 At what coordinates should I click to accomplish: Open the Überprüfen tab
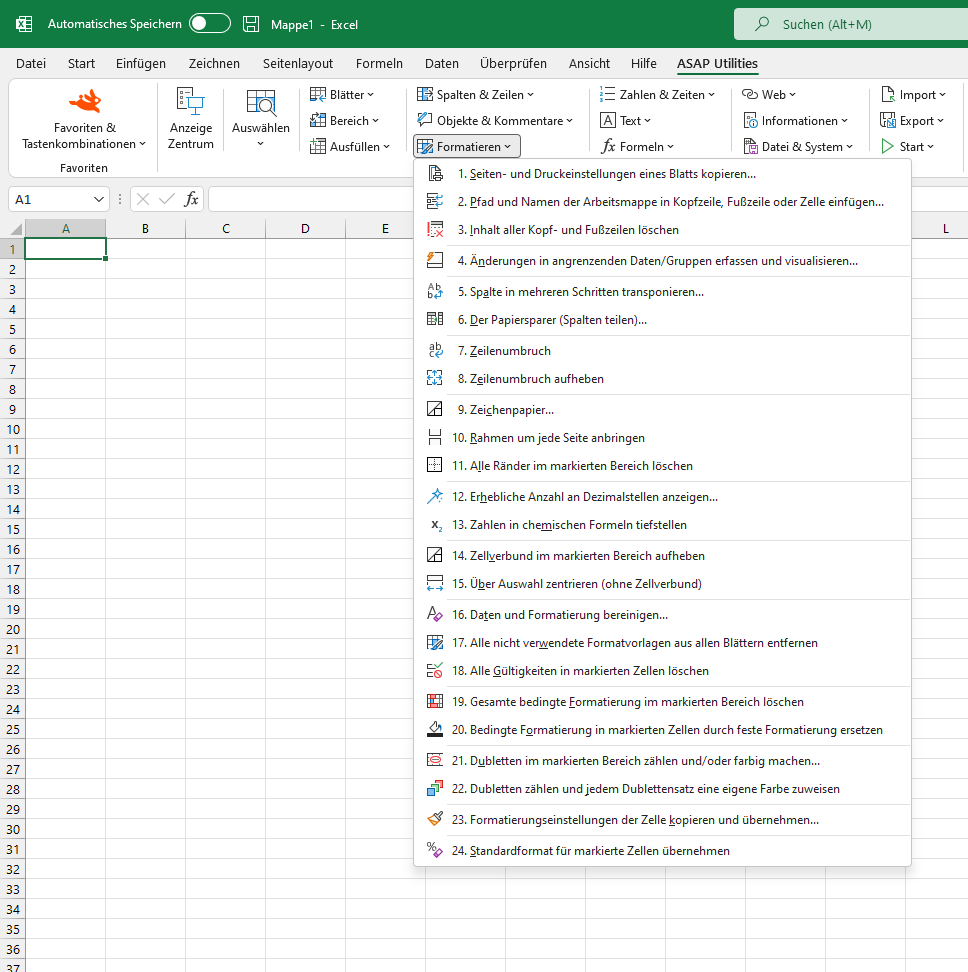click(513, 63)
